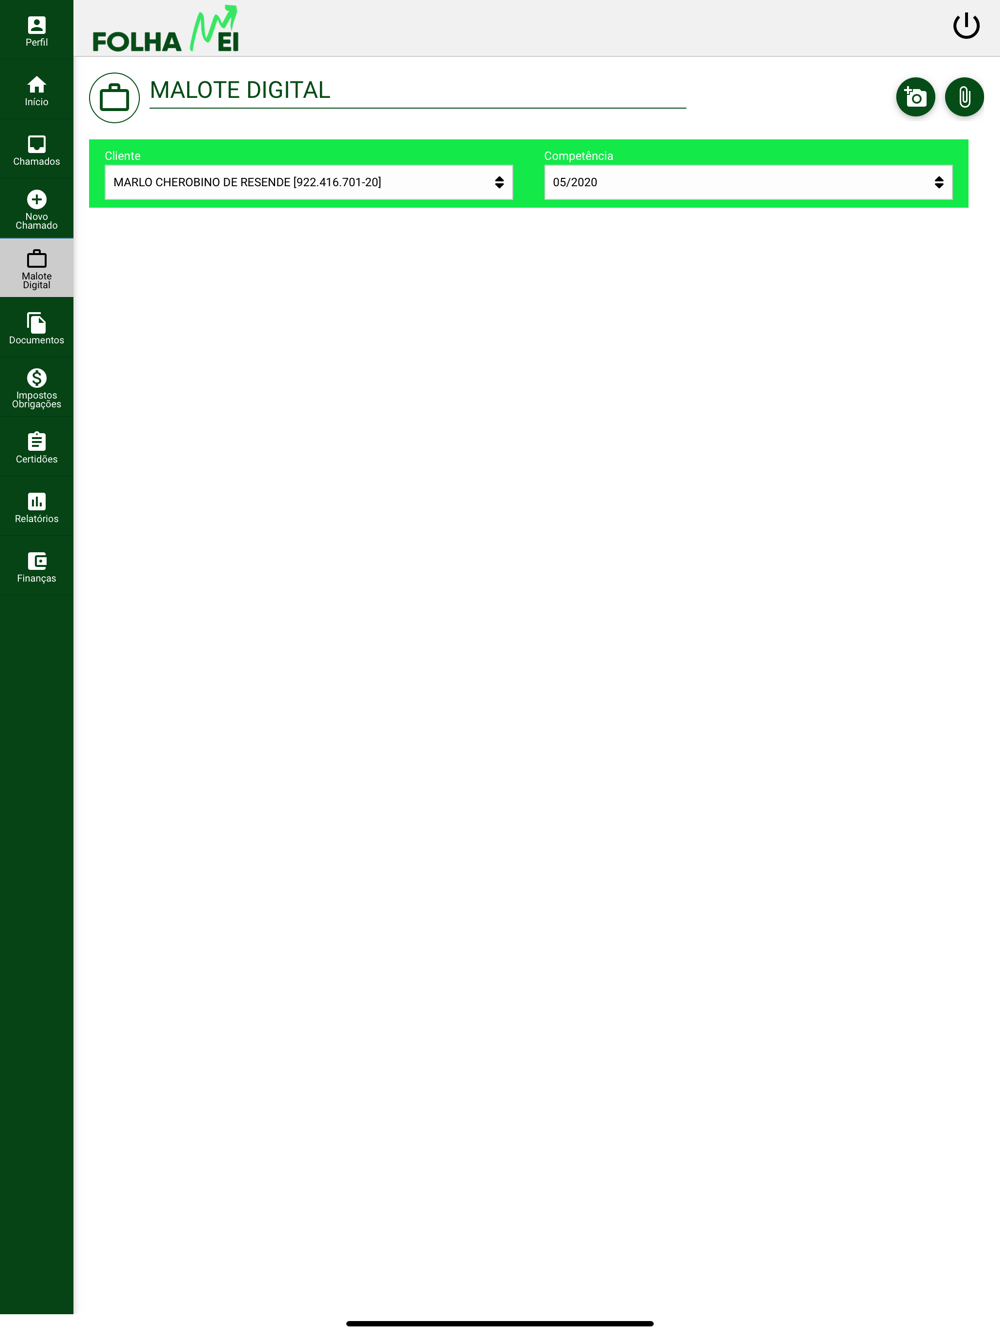The height and width of the screenshot is (1334, 1000).
Task: Open Finanças wallet section
Action: 36,566
